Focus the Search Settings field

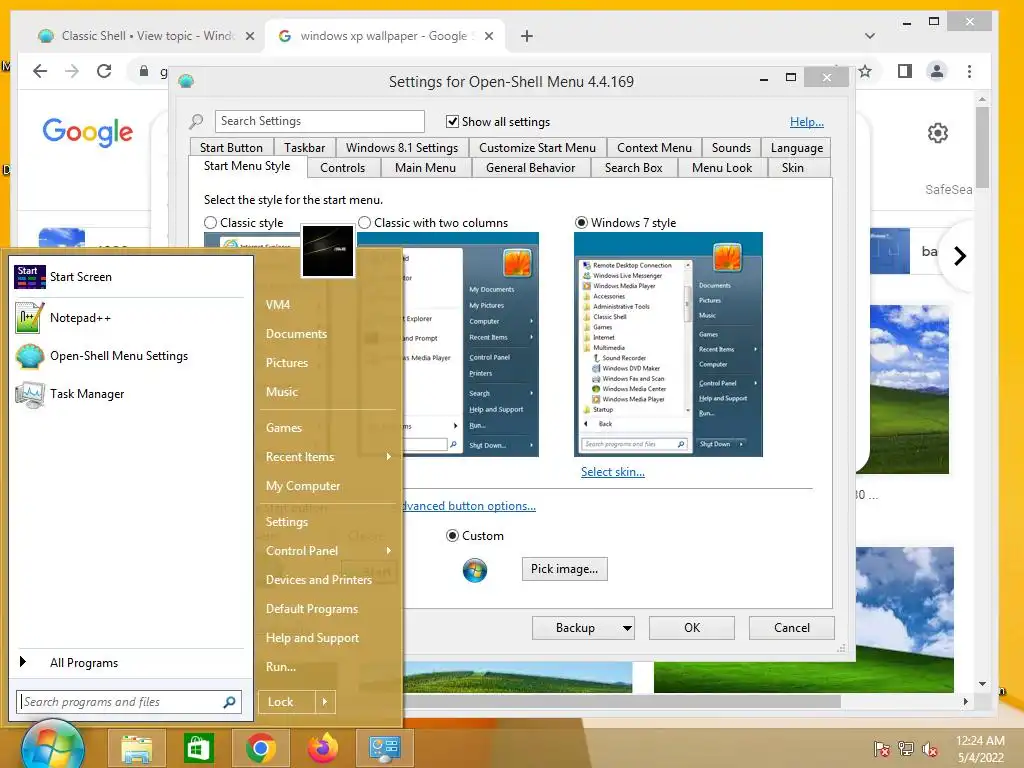point(319,121)
